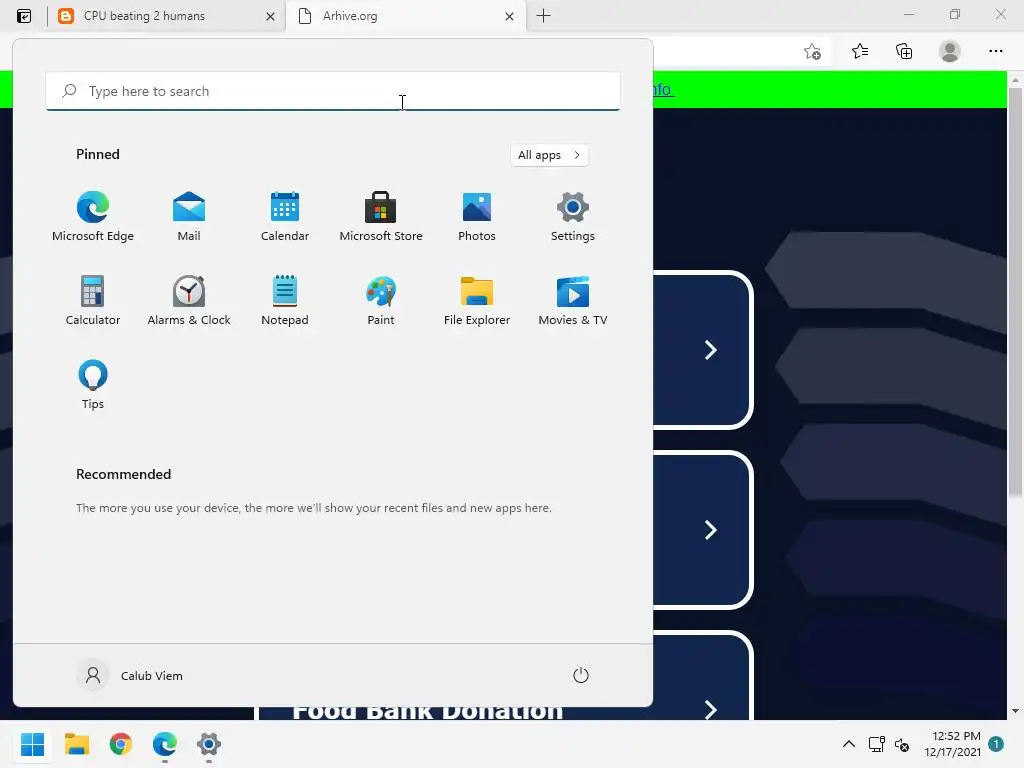Click the scrollbar down arrow
This screenshot has width=1024, height=768.
[x=1015, y=711]
